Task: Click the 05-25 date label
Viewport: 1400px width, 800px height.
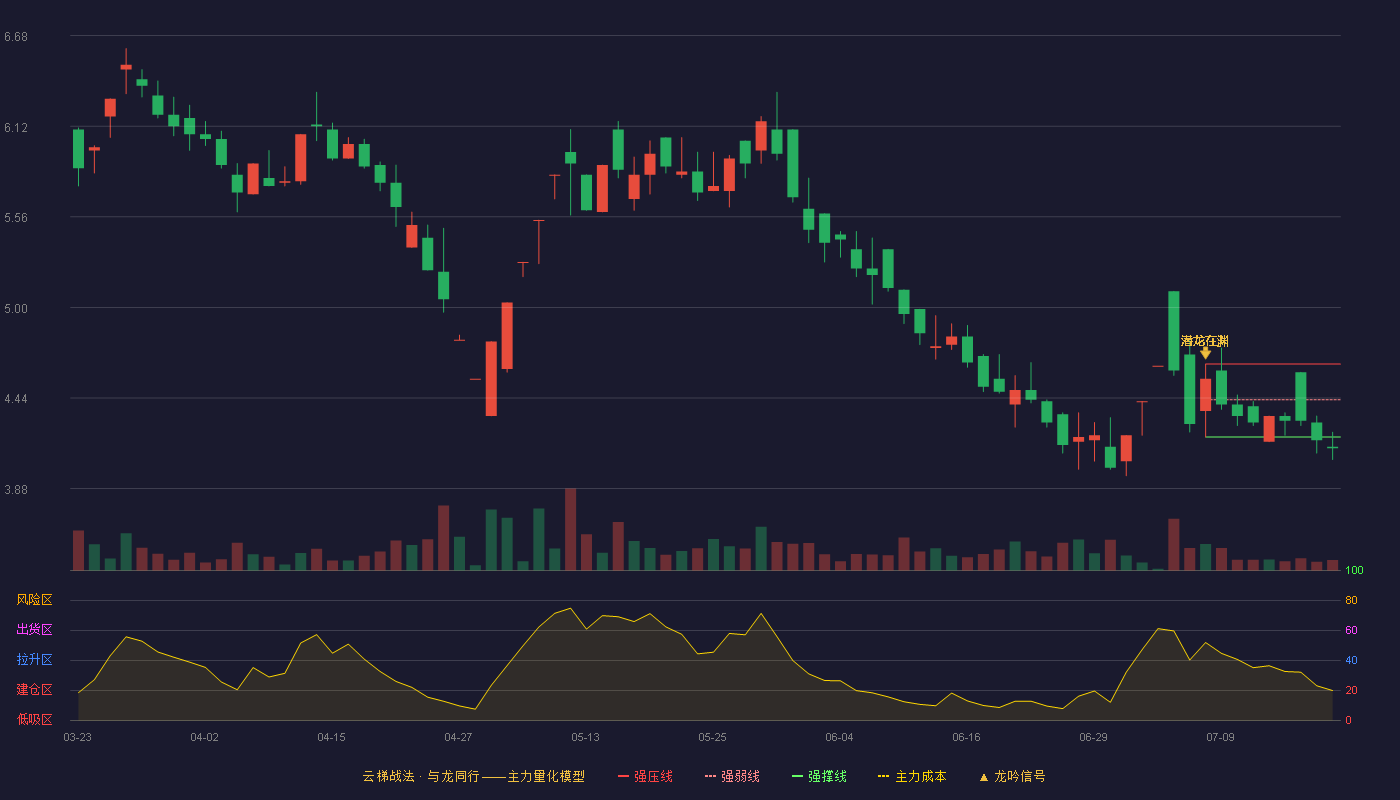Action: [x=712, y=737]
